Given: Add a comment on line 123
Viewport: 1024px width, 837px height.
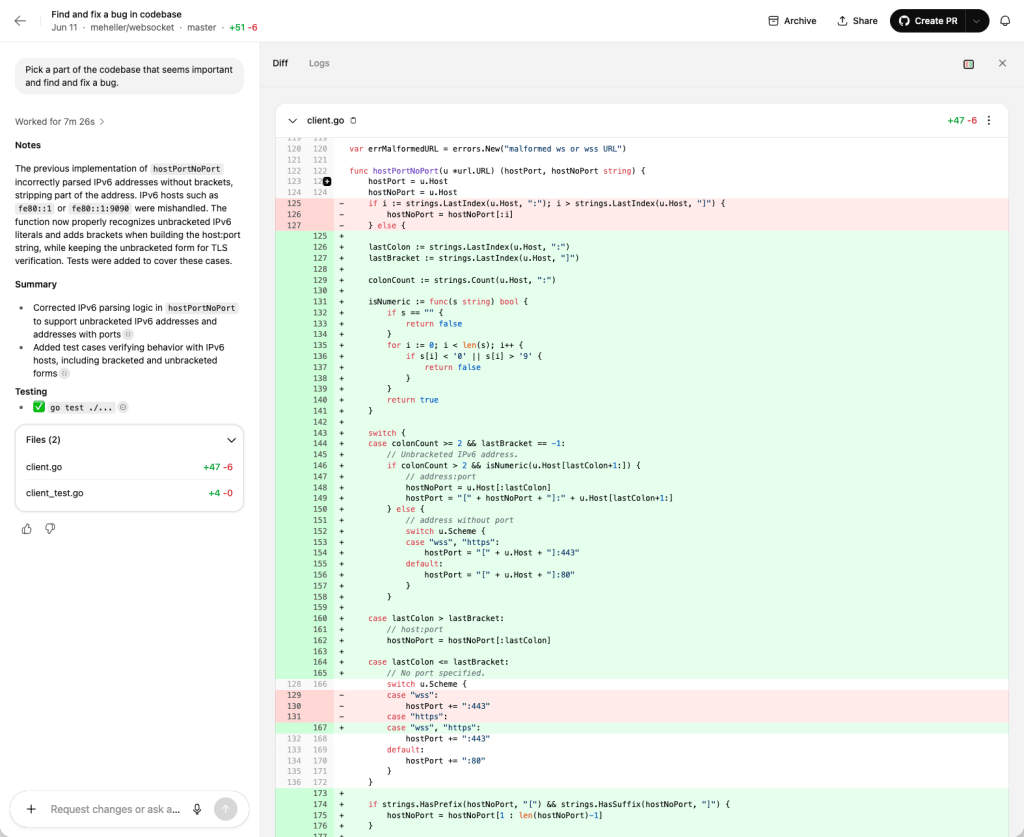Looking at the screenshot, I should (x=326, y=181).
